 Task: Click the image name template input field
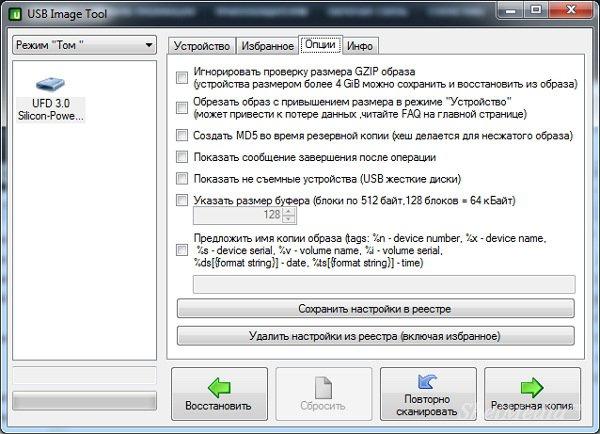tap(384, 285)
